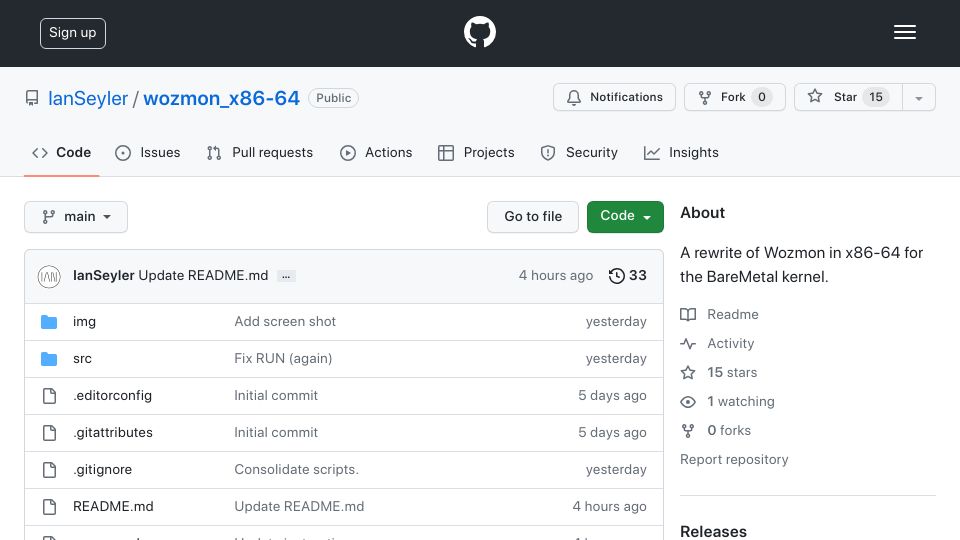Open the Projects tab

(476, 152)
